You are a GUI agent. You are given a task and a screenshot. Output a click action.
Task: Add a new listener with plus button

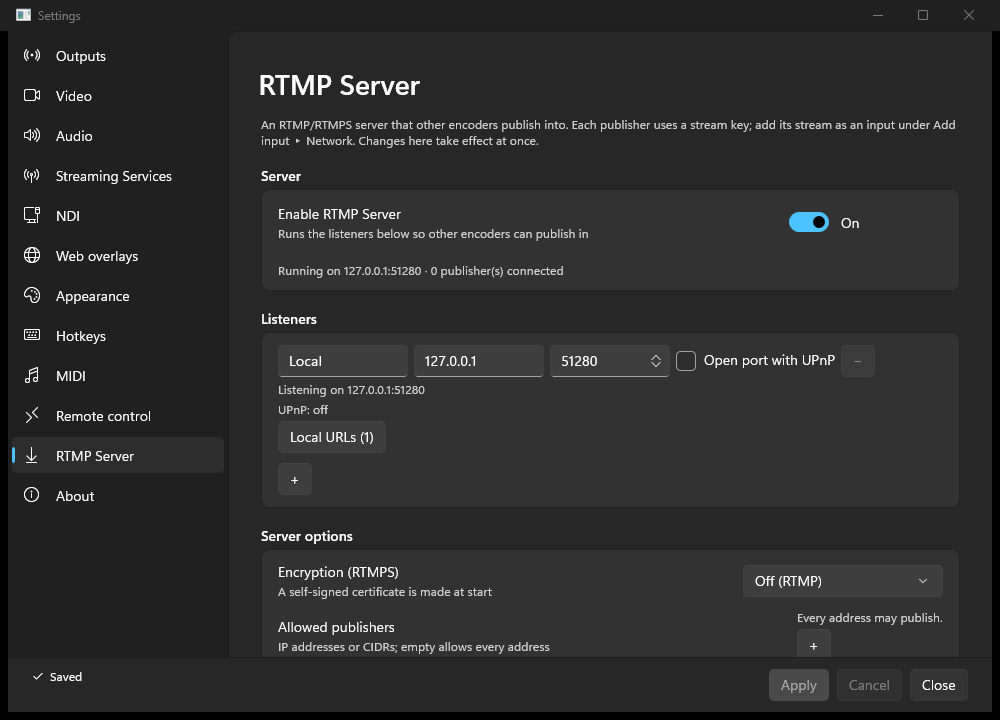point(295,480)
